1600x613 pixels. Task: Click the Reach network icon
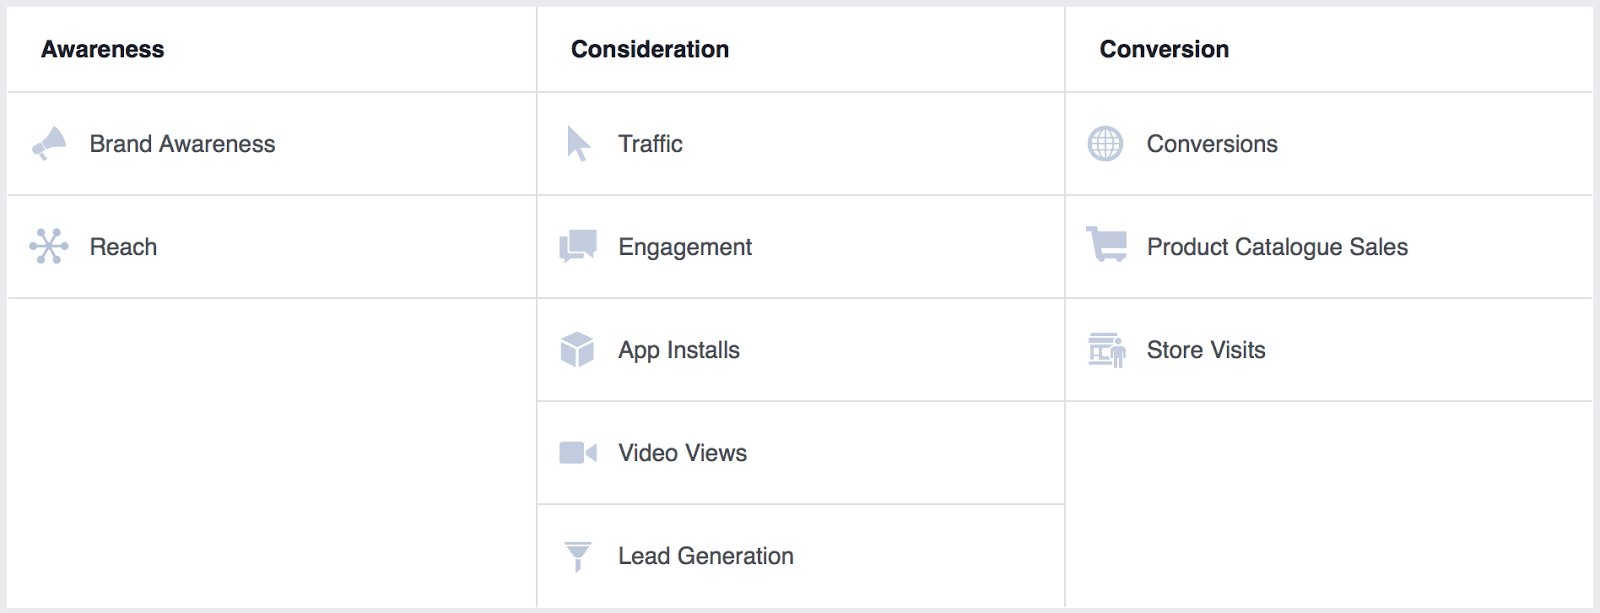tap(49, 246)
